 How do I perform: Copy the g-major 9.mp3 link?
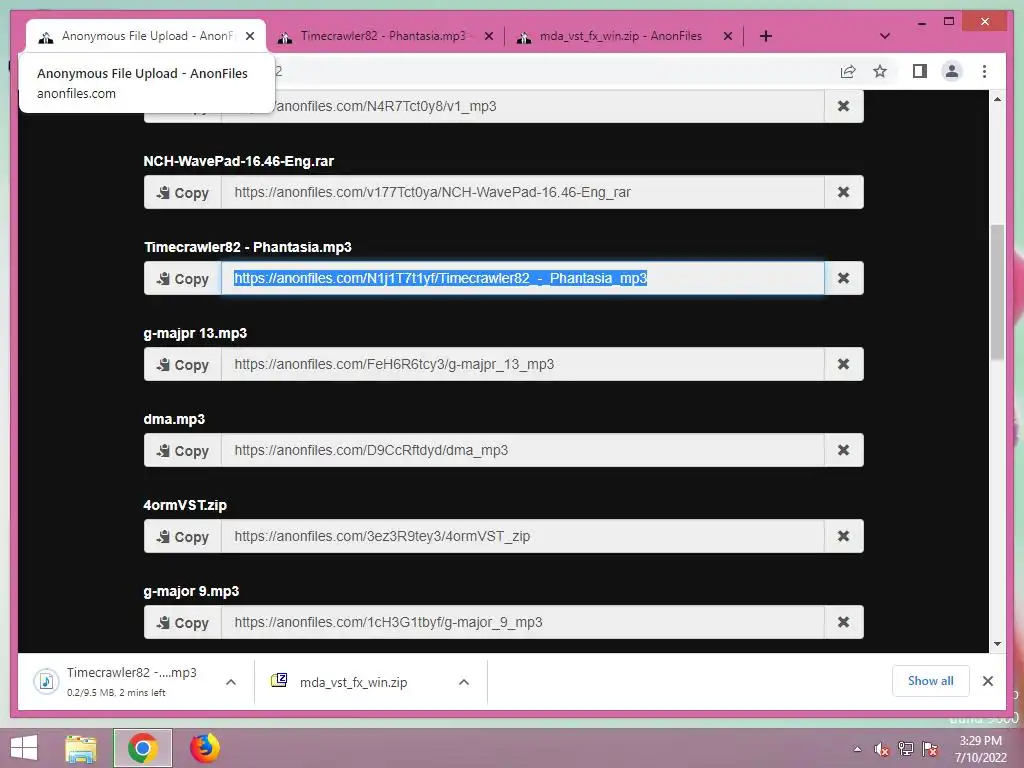183,622
